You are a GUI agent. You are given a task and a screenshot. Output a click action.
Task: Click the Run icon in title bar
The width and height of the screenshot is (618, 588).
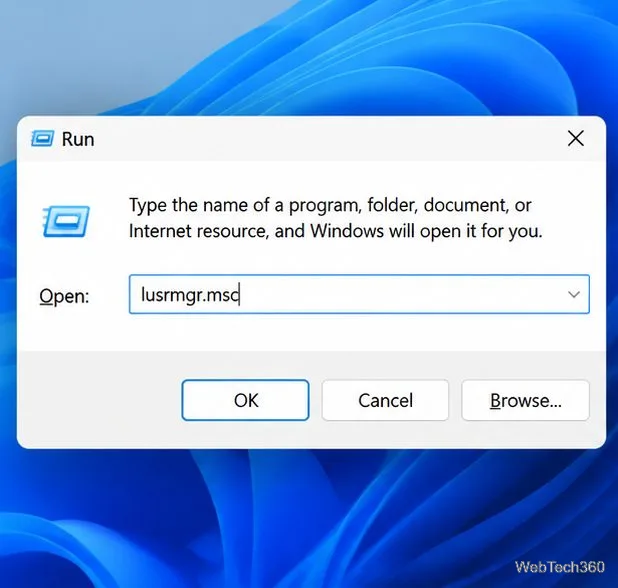pyautogui.click(x=42, y=138)
